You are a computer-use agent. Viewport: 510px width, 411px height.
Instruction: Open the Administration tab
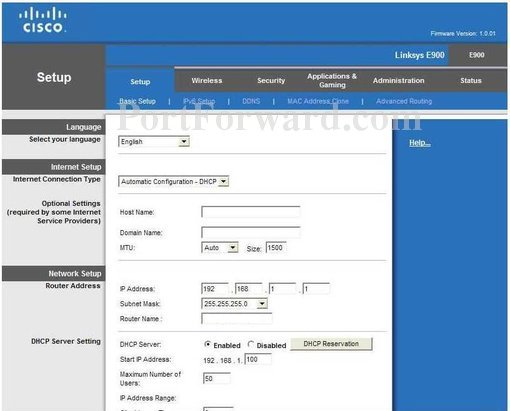tap(399, 80)
